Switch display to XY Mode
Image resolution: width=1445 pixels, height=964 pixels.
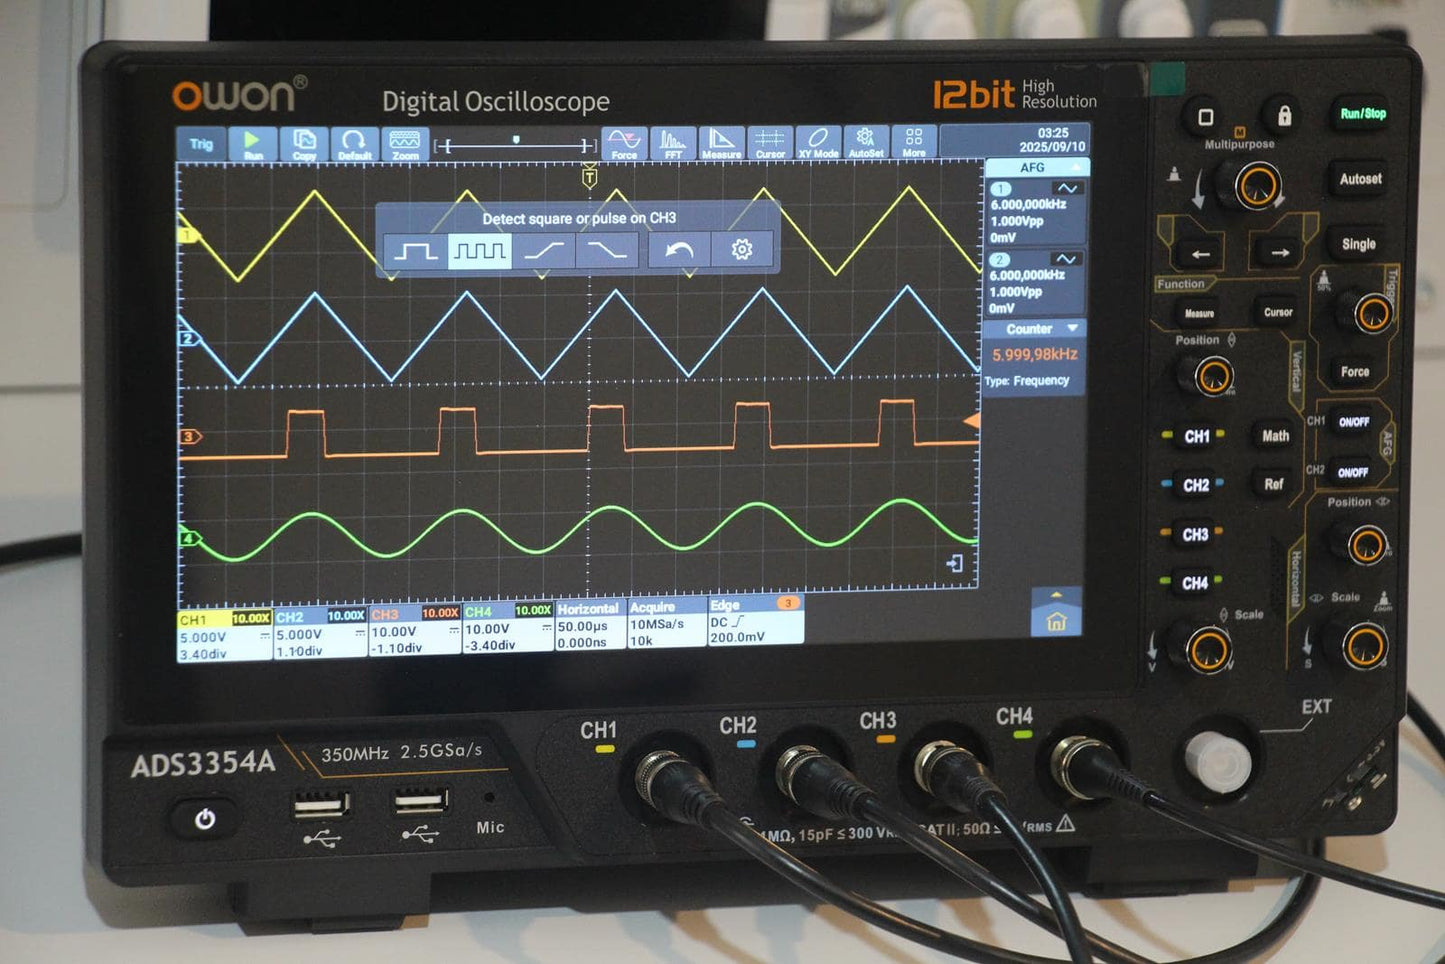(817, 143)
